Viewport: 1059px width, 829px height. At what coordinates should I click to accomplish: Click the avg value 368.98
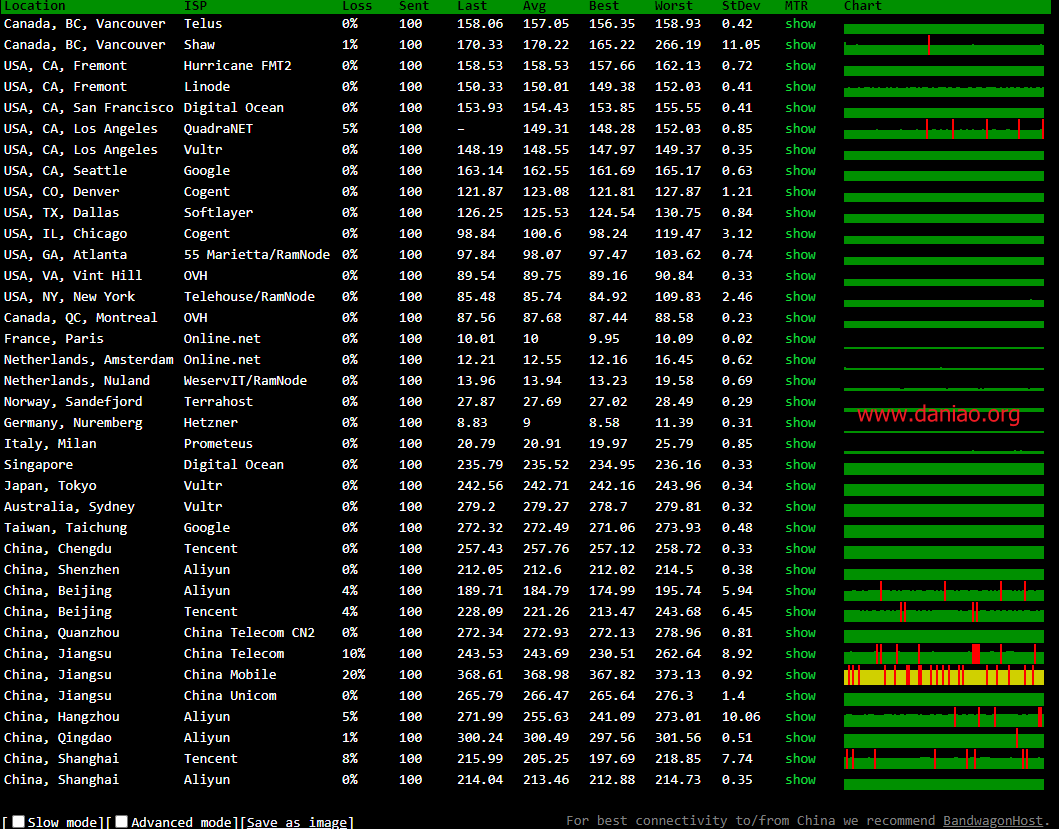[x=546, y=674]
